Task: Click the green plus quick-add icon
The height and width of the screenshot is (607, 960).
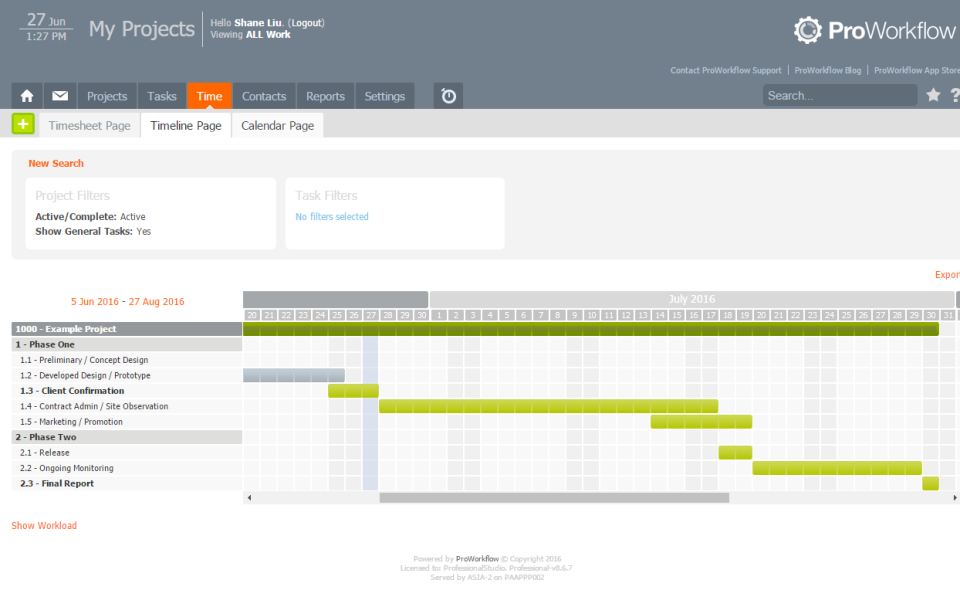Action: point(21,123)
